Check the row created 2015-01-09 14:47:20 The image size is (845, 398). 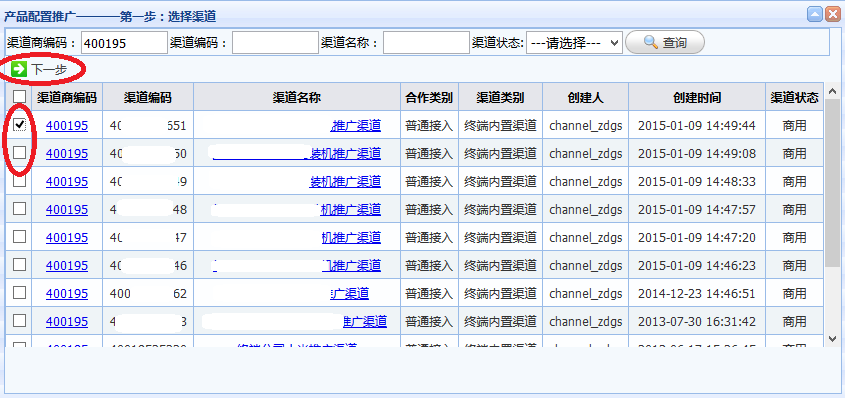(x=19, y=236)
